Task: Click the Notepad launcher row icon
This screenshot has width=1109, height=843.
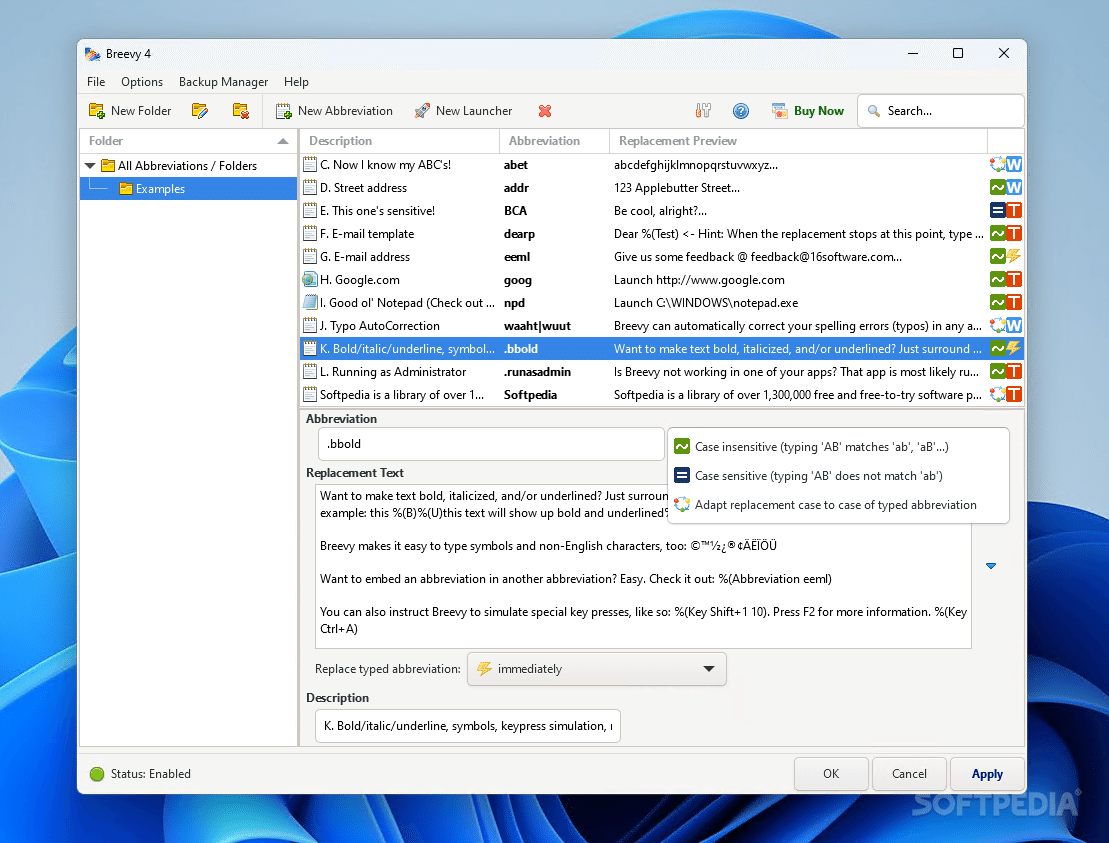Action: (310, 303)
